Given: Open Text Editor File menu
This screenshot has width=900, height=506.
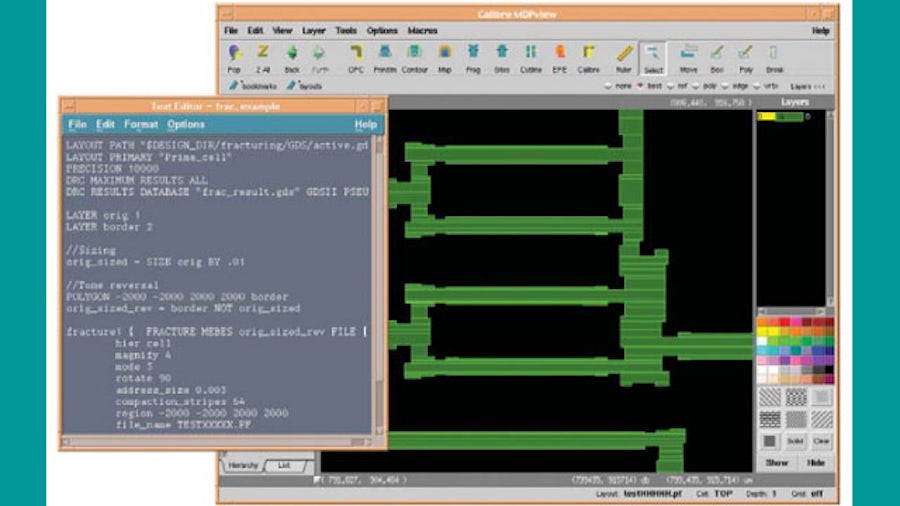Looking at the screenshot, I should [x=77, y=124].
